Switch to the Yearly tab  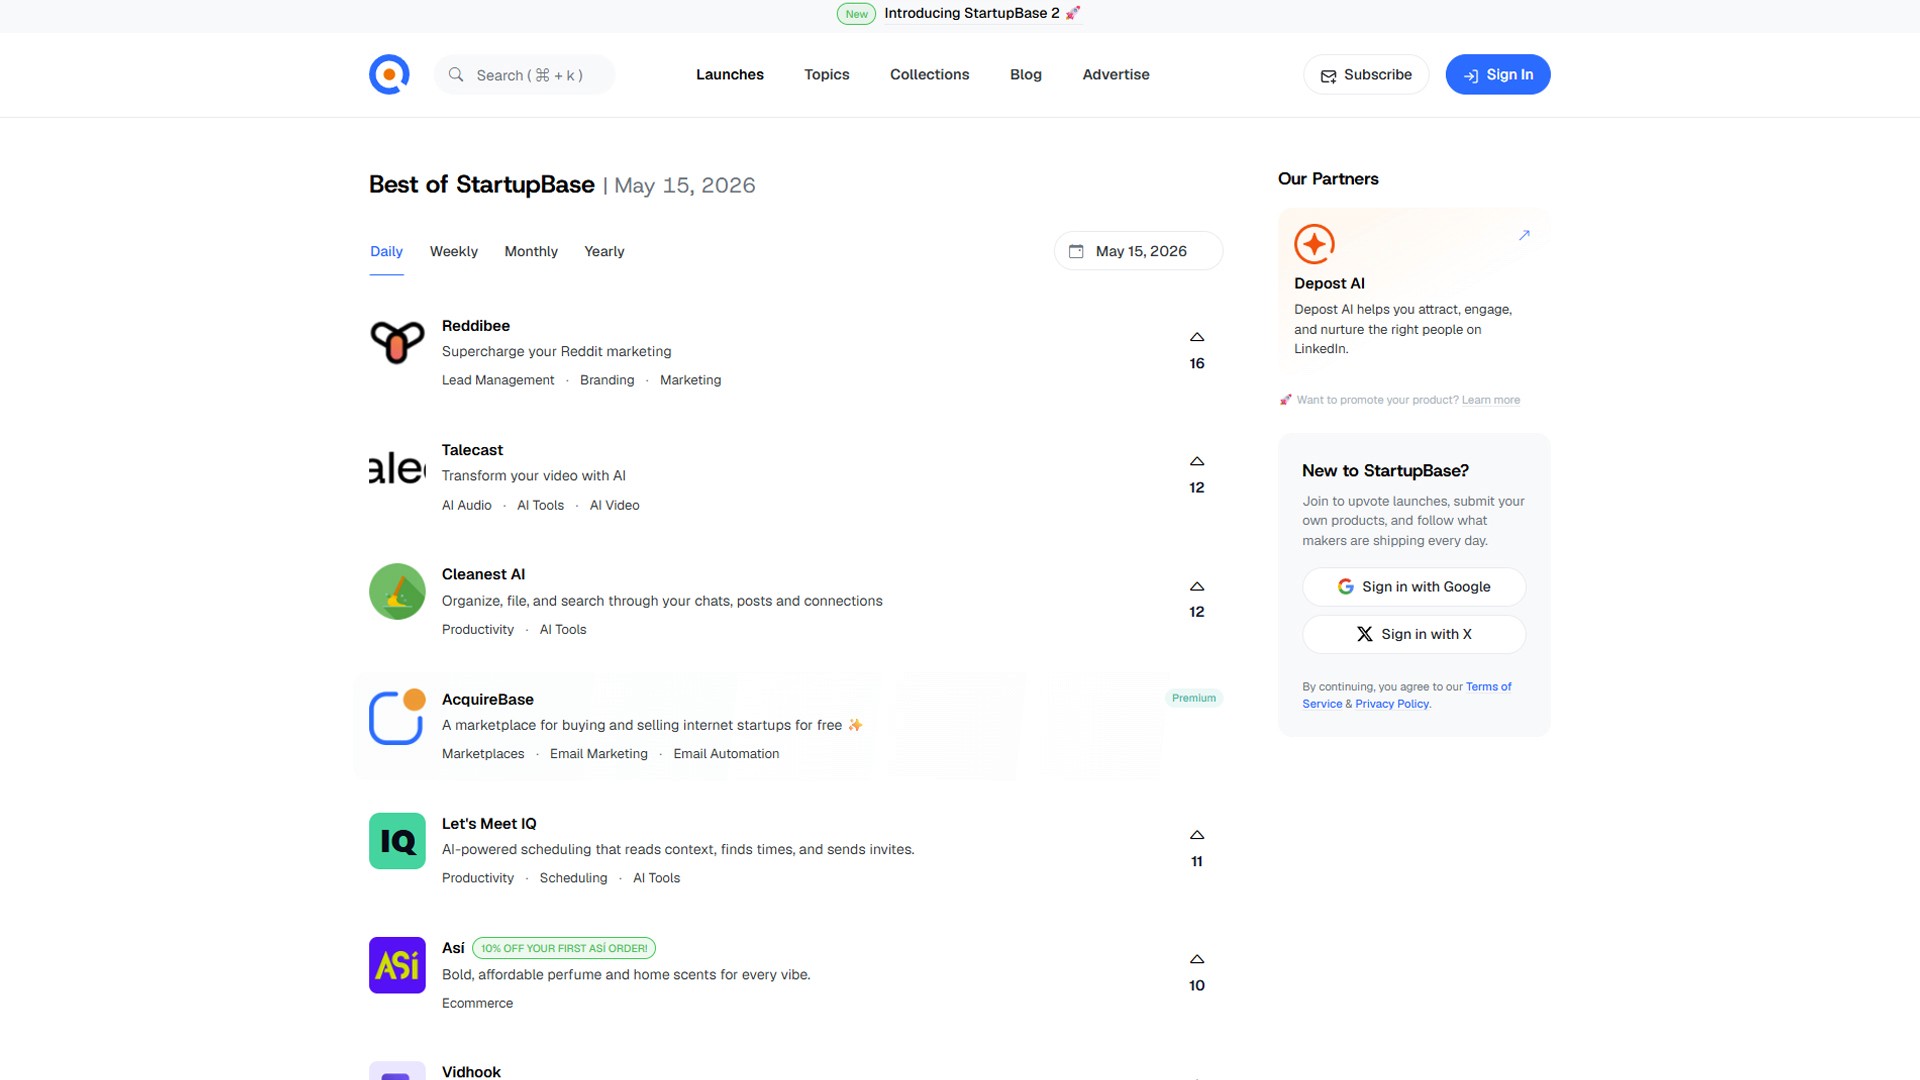tap(604, 251)
